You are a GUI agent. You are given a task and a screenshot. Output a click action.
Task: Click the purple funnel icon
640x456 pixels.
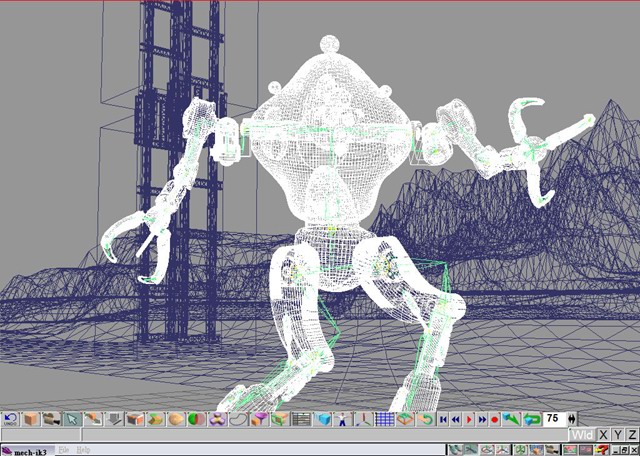tap(258, 420)
